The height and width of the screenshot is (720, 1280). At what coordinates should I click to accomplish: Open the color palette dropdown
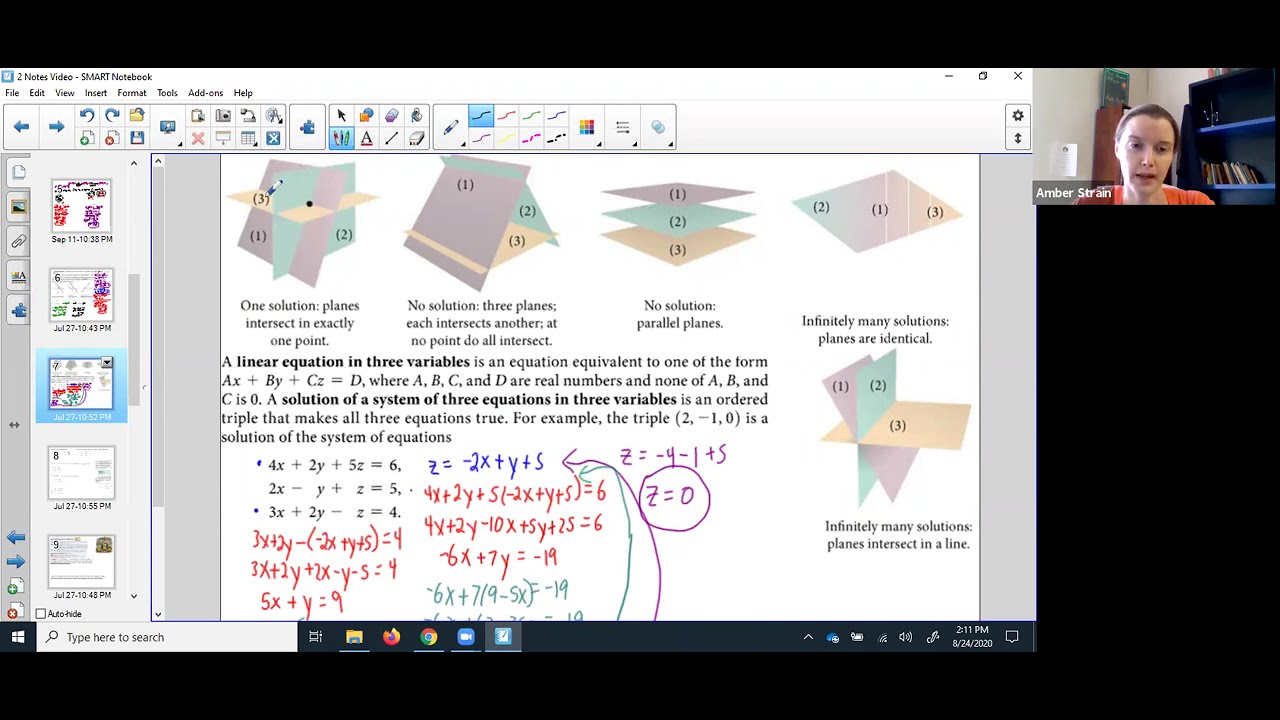[587, 127]
